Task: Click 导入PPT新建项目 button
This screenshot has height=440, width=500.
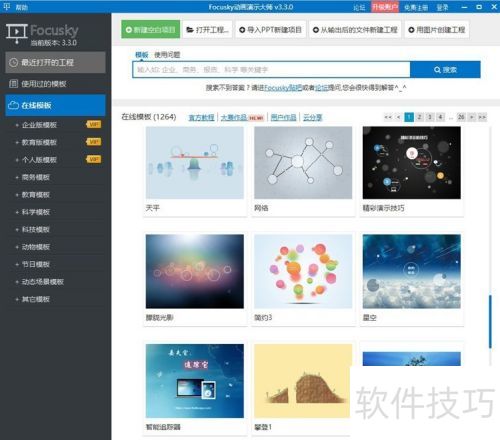Action: (271, 30)
